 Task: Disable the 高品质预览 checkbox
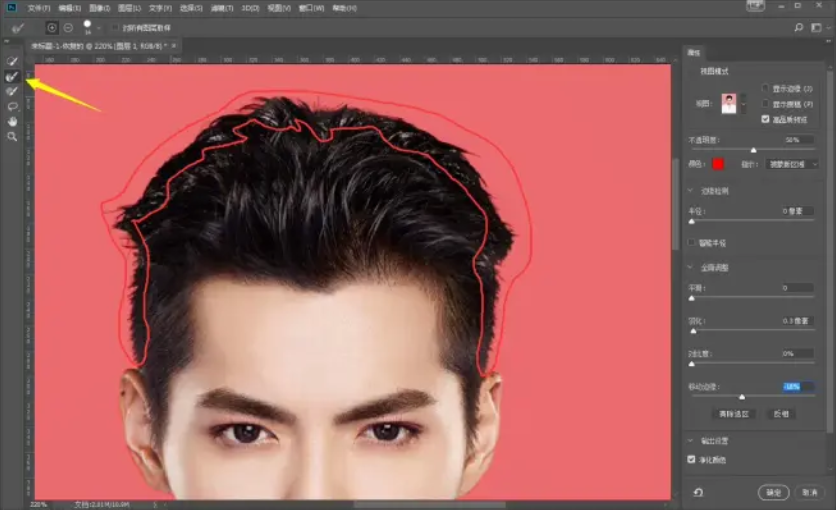tap(766, 118)
